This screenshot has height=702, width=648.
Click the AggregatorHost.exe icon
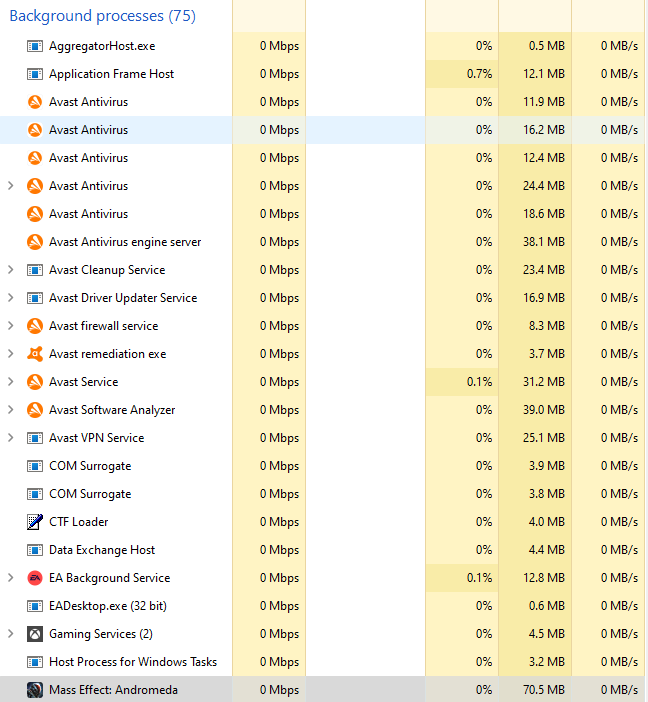click(x=35, y=46)
